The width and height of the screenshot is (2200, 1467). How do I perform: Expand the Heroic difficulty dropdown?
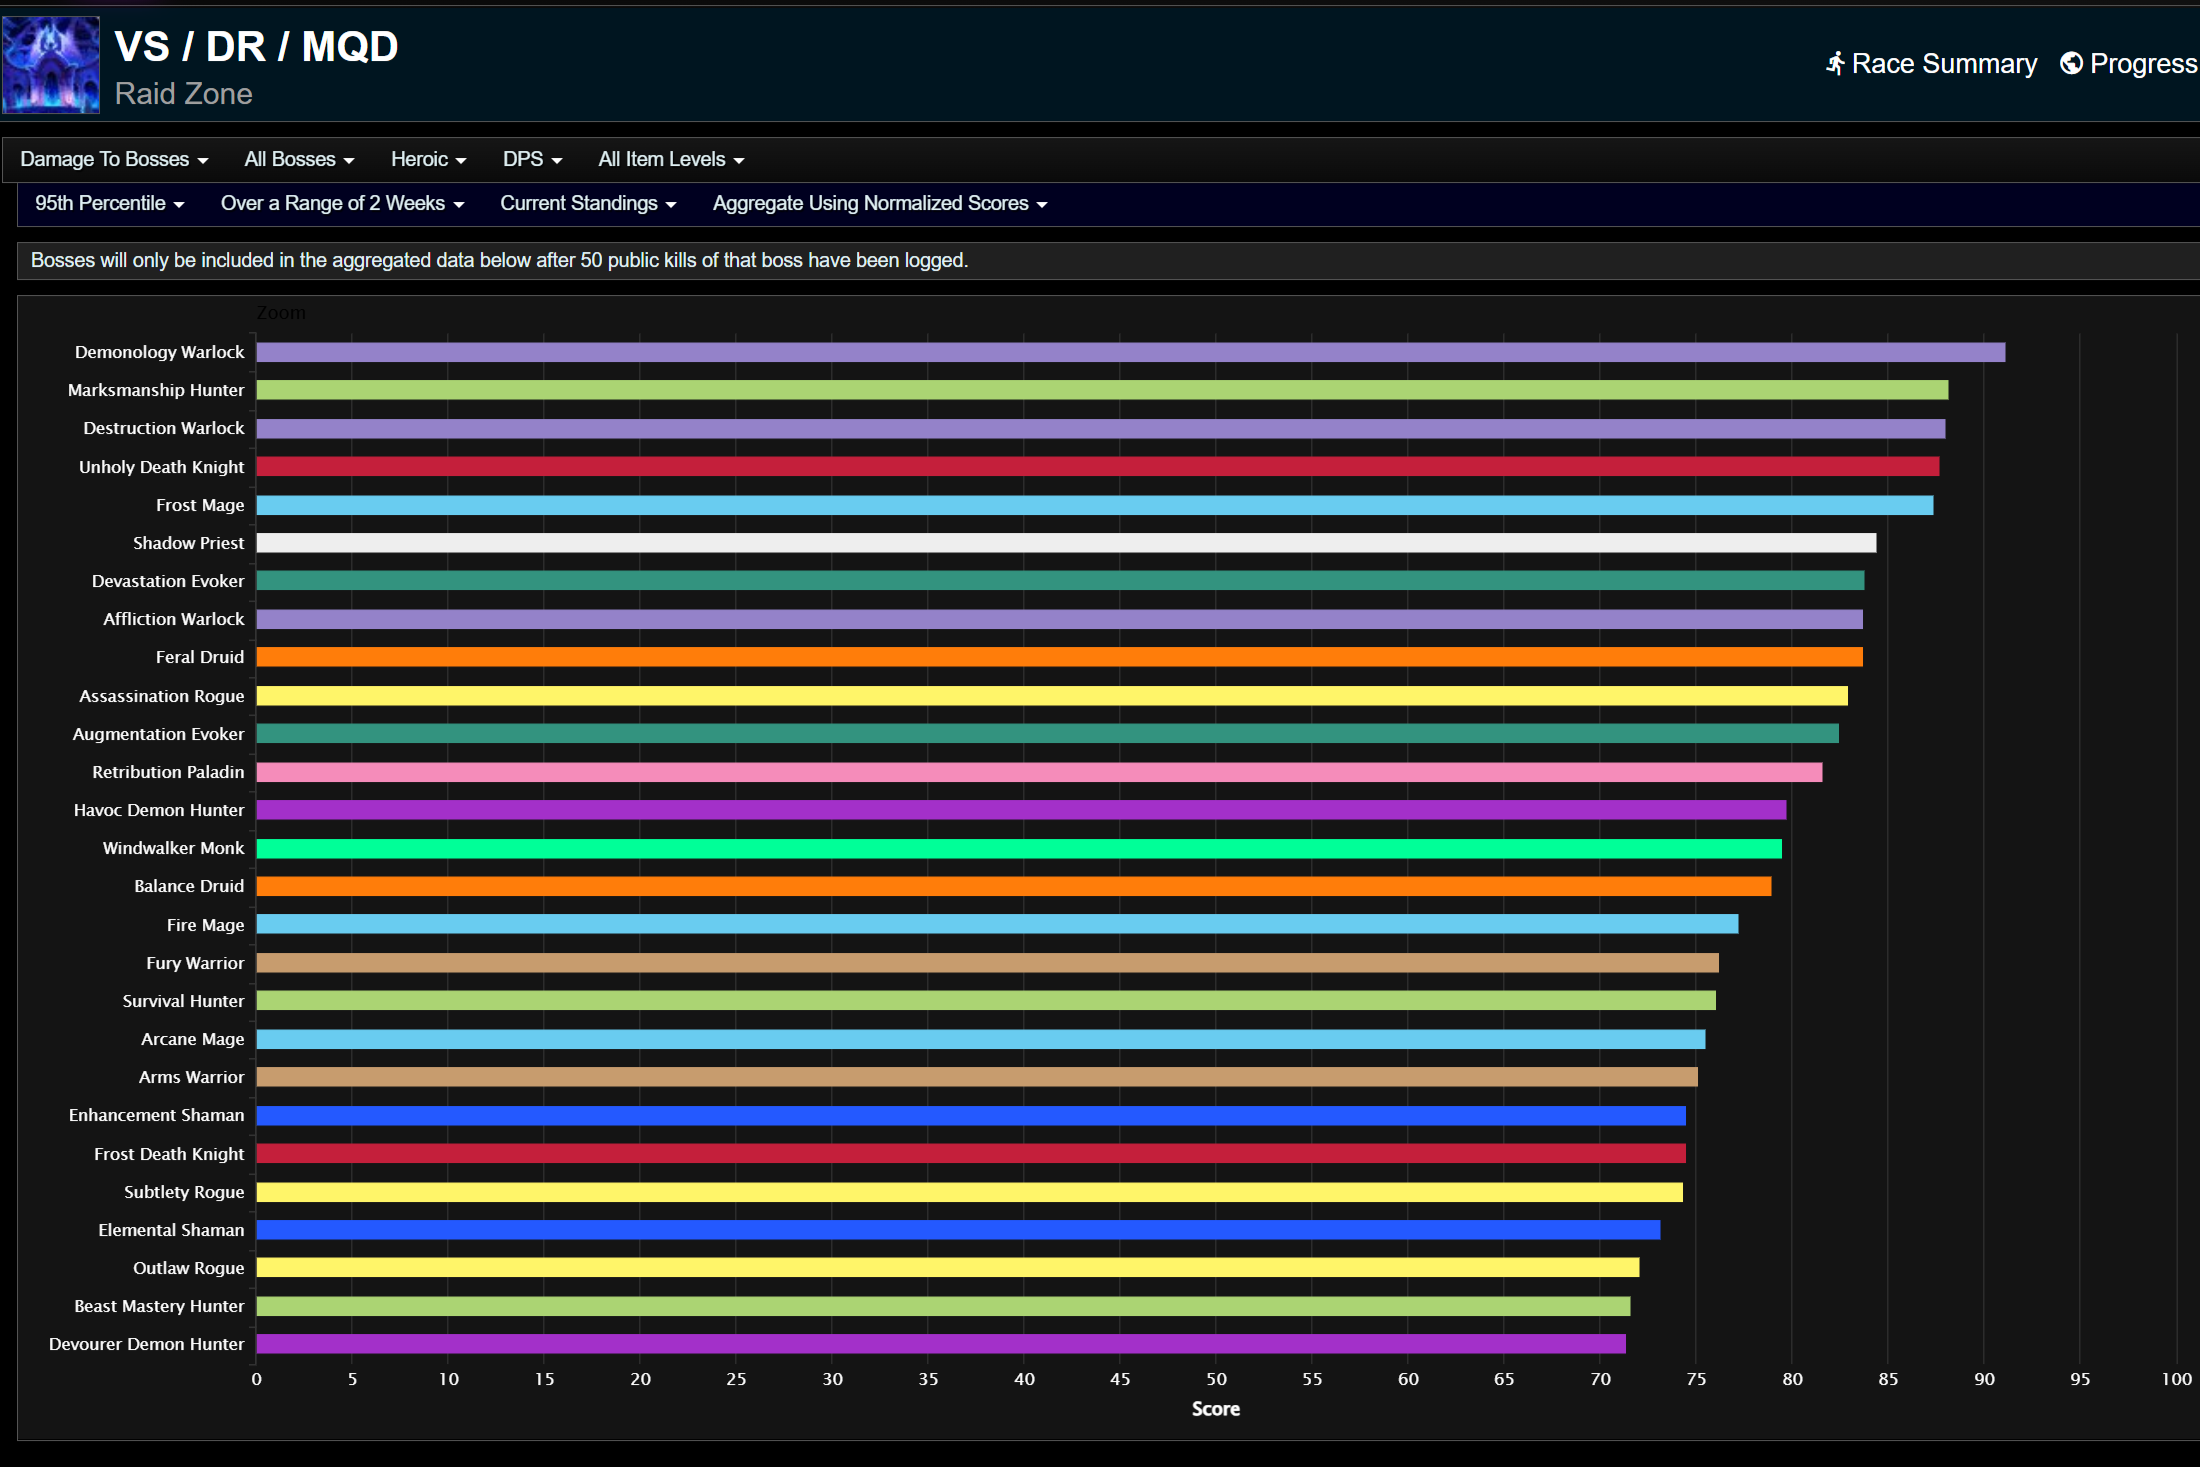tap(428, 159)
